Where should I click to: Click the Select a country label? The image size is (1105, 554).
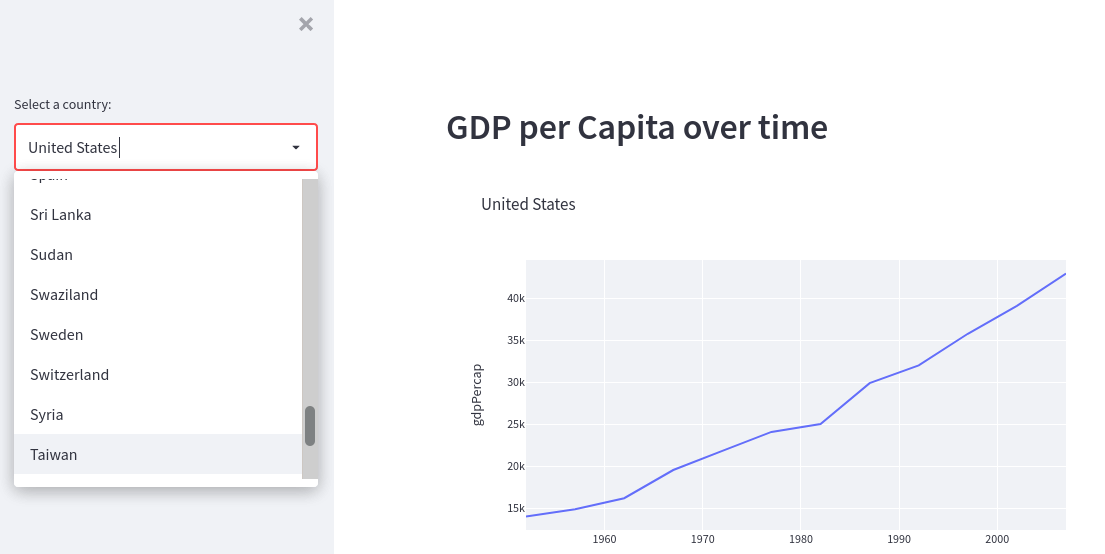point(63,104)
